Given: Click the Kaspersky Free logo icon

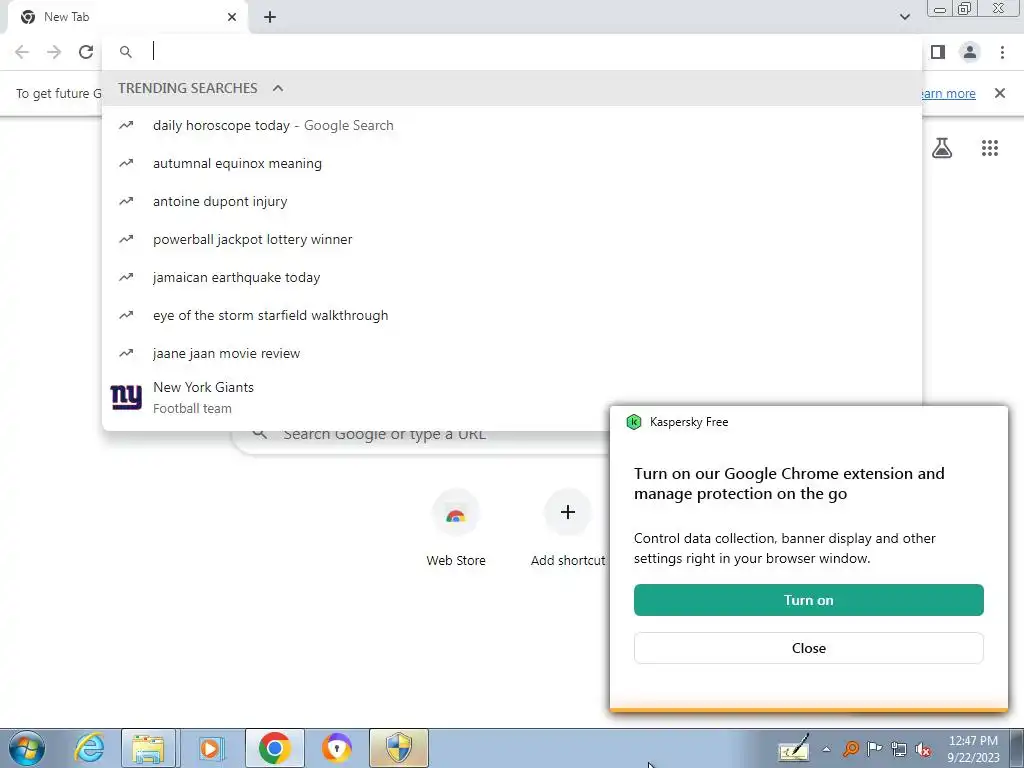Looking at the screenshot, I should 633,422.
